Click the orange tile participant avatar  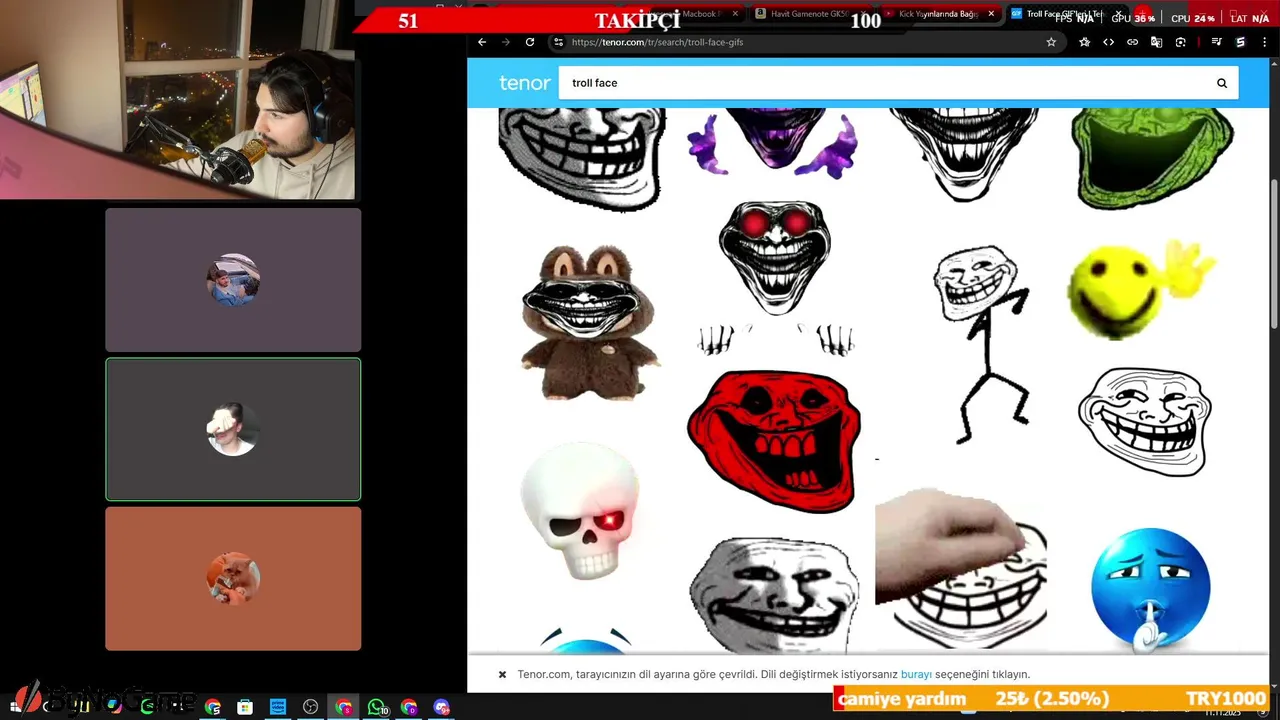[x=233, y=578]
